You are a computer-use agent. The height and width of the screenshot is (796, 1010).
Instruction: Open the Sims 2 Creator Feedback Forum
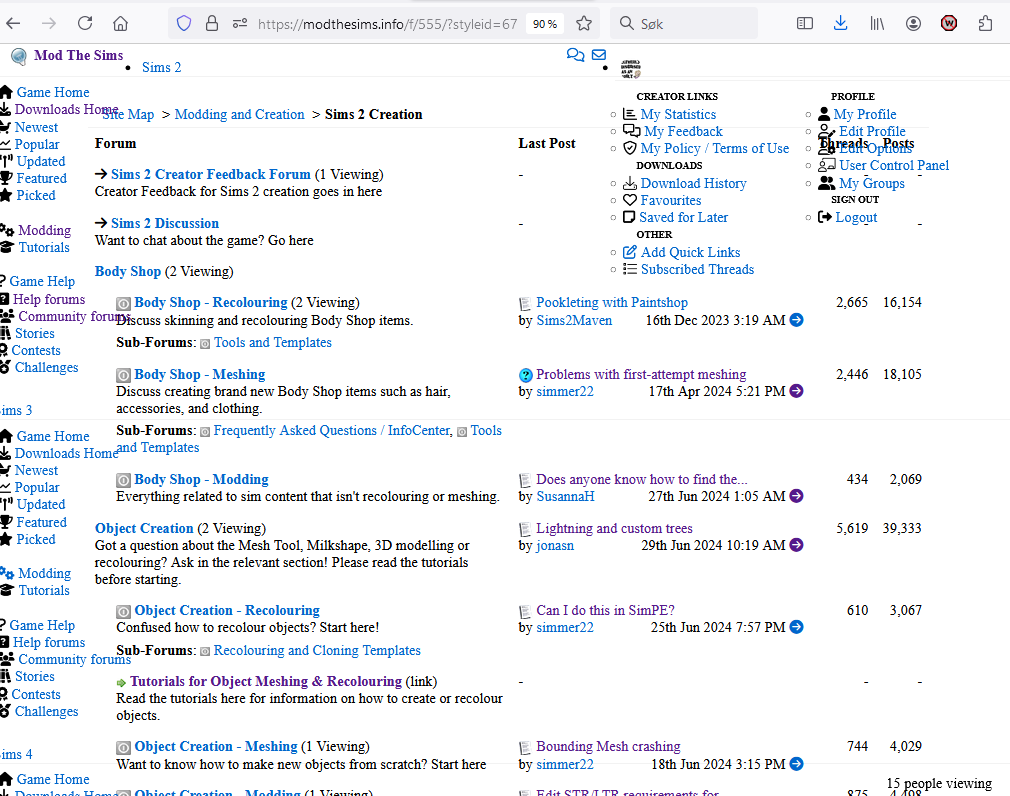pos(210,174)
